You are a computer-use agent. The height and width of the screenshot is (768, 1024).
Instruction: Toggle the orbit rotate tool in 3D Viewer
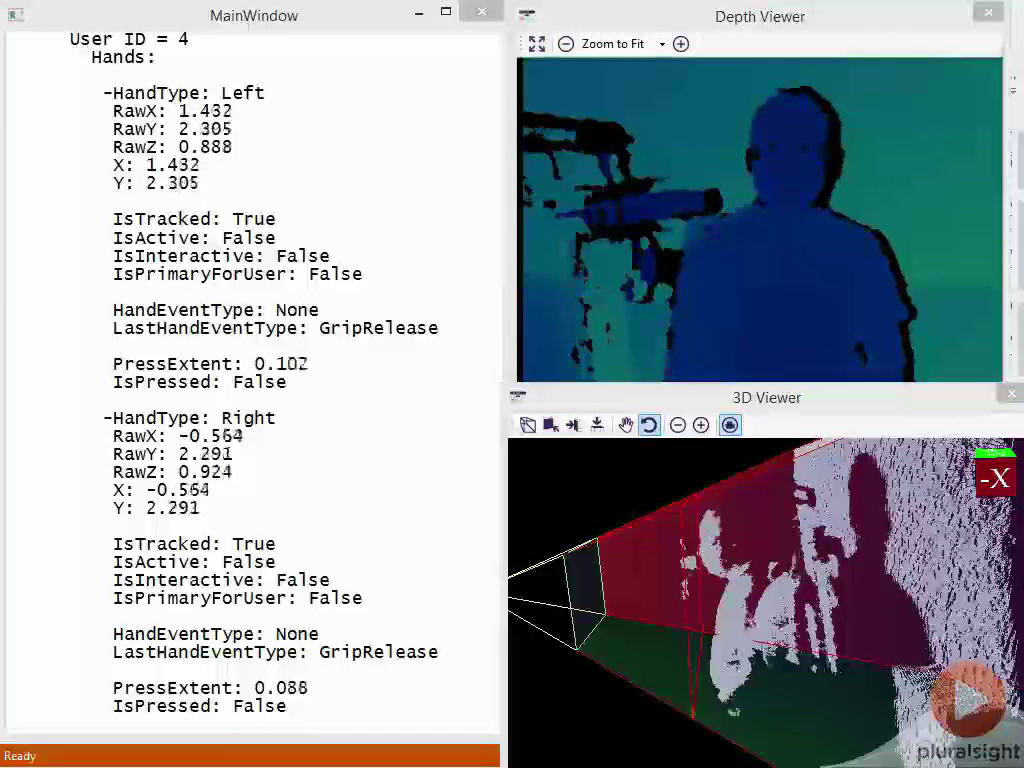point(649,425)
